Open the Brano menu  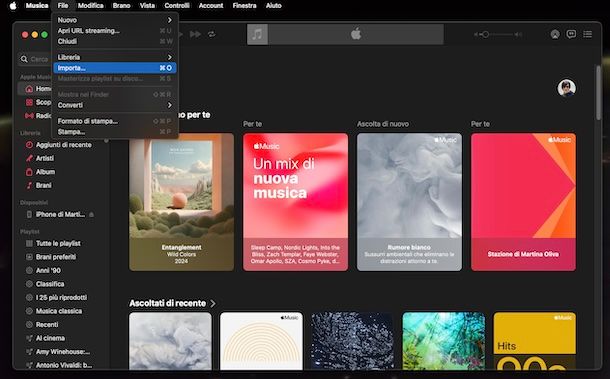[x=121, y=6]
